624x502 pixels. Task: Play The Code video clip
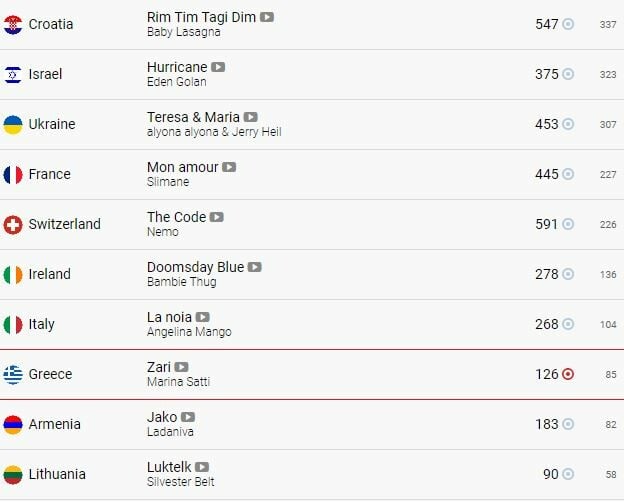point(216,217)
